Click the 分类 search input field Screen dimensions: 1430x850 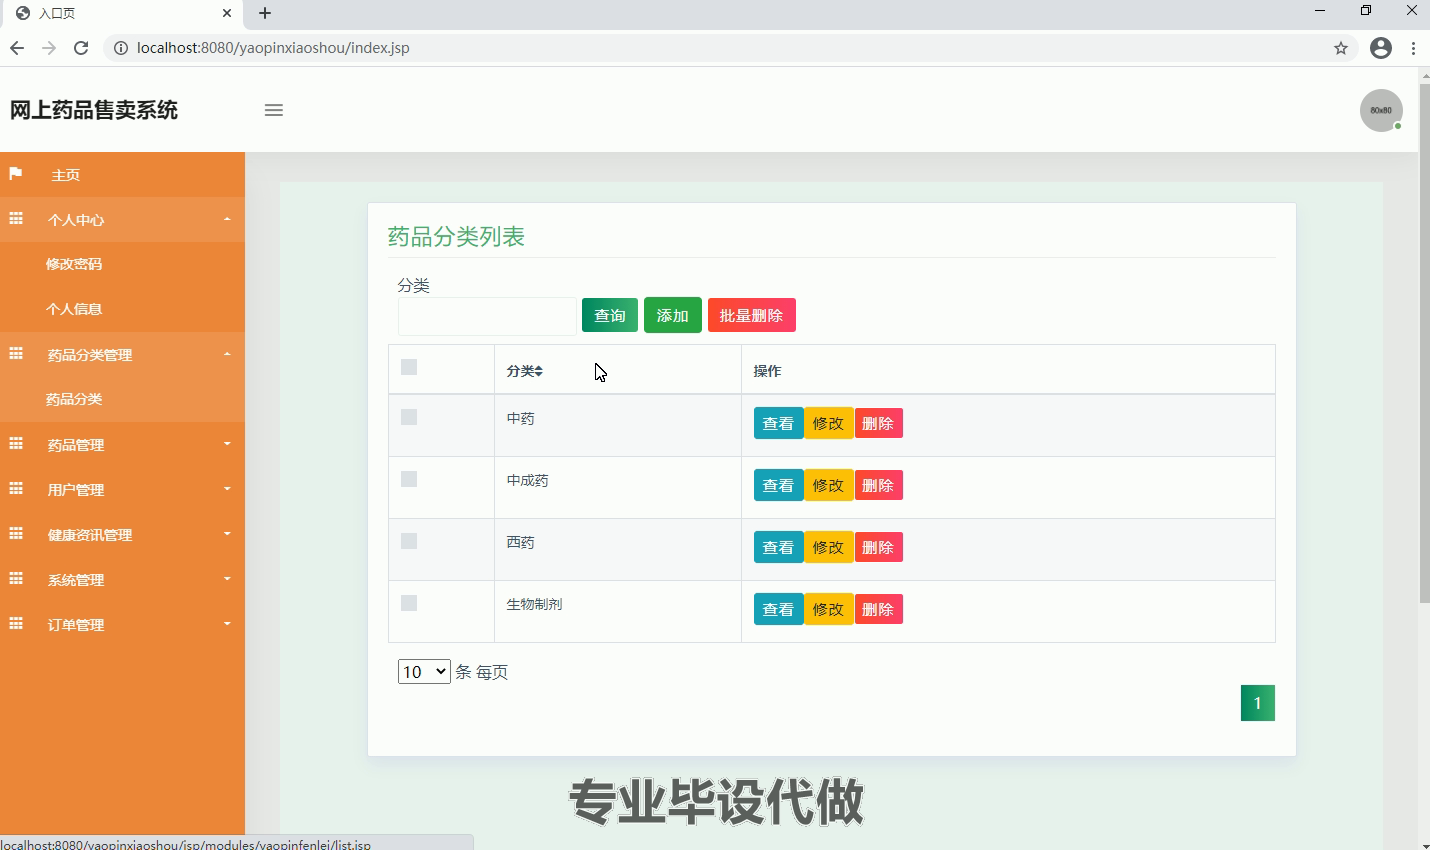[487, 316]
